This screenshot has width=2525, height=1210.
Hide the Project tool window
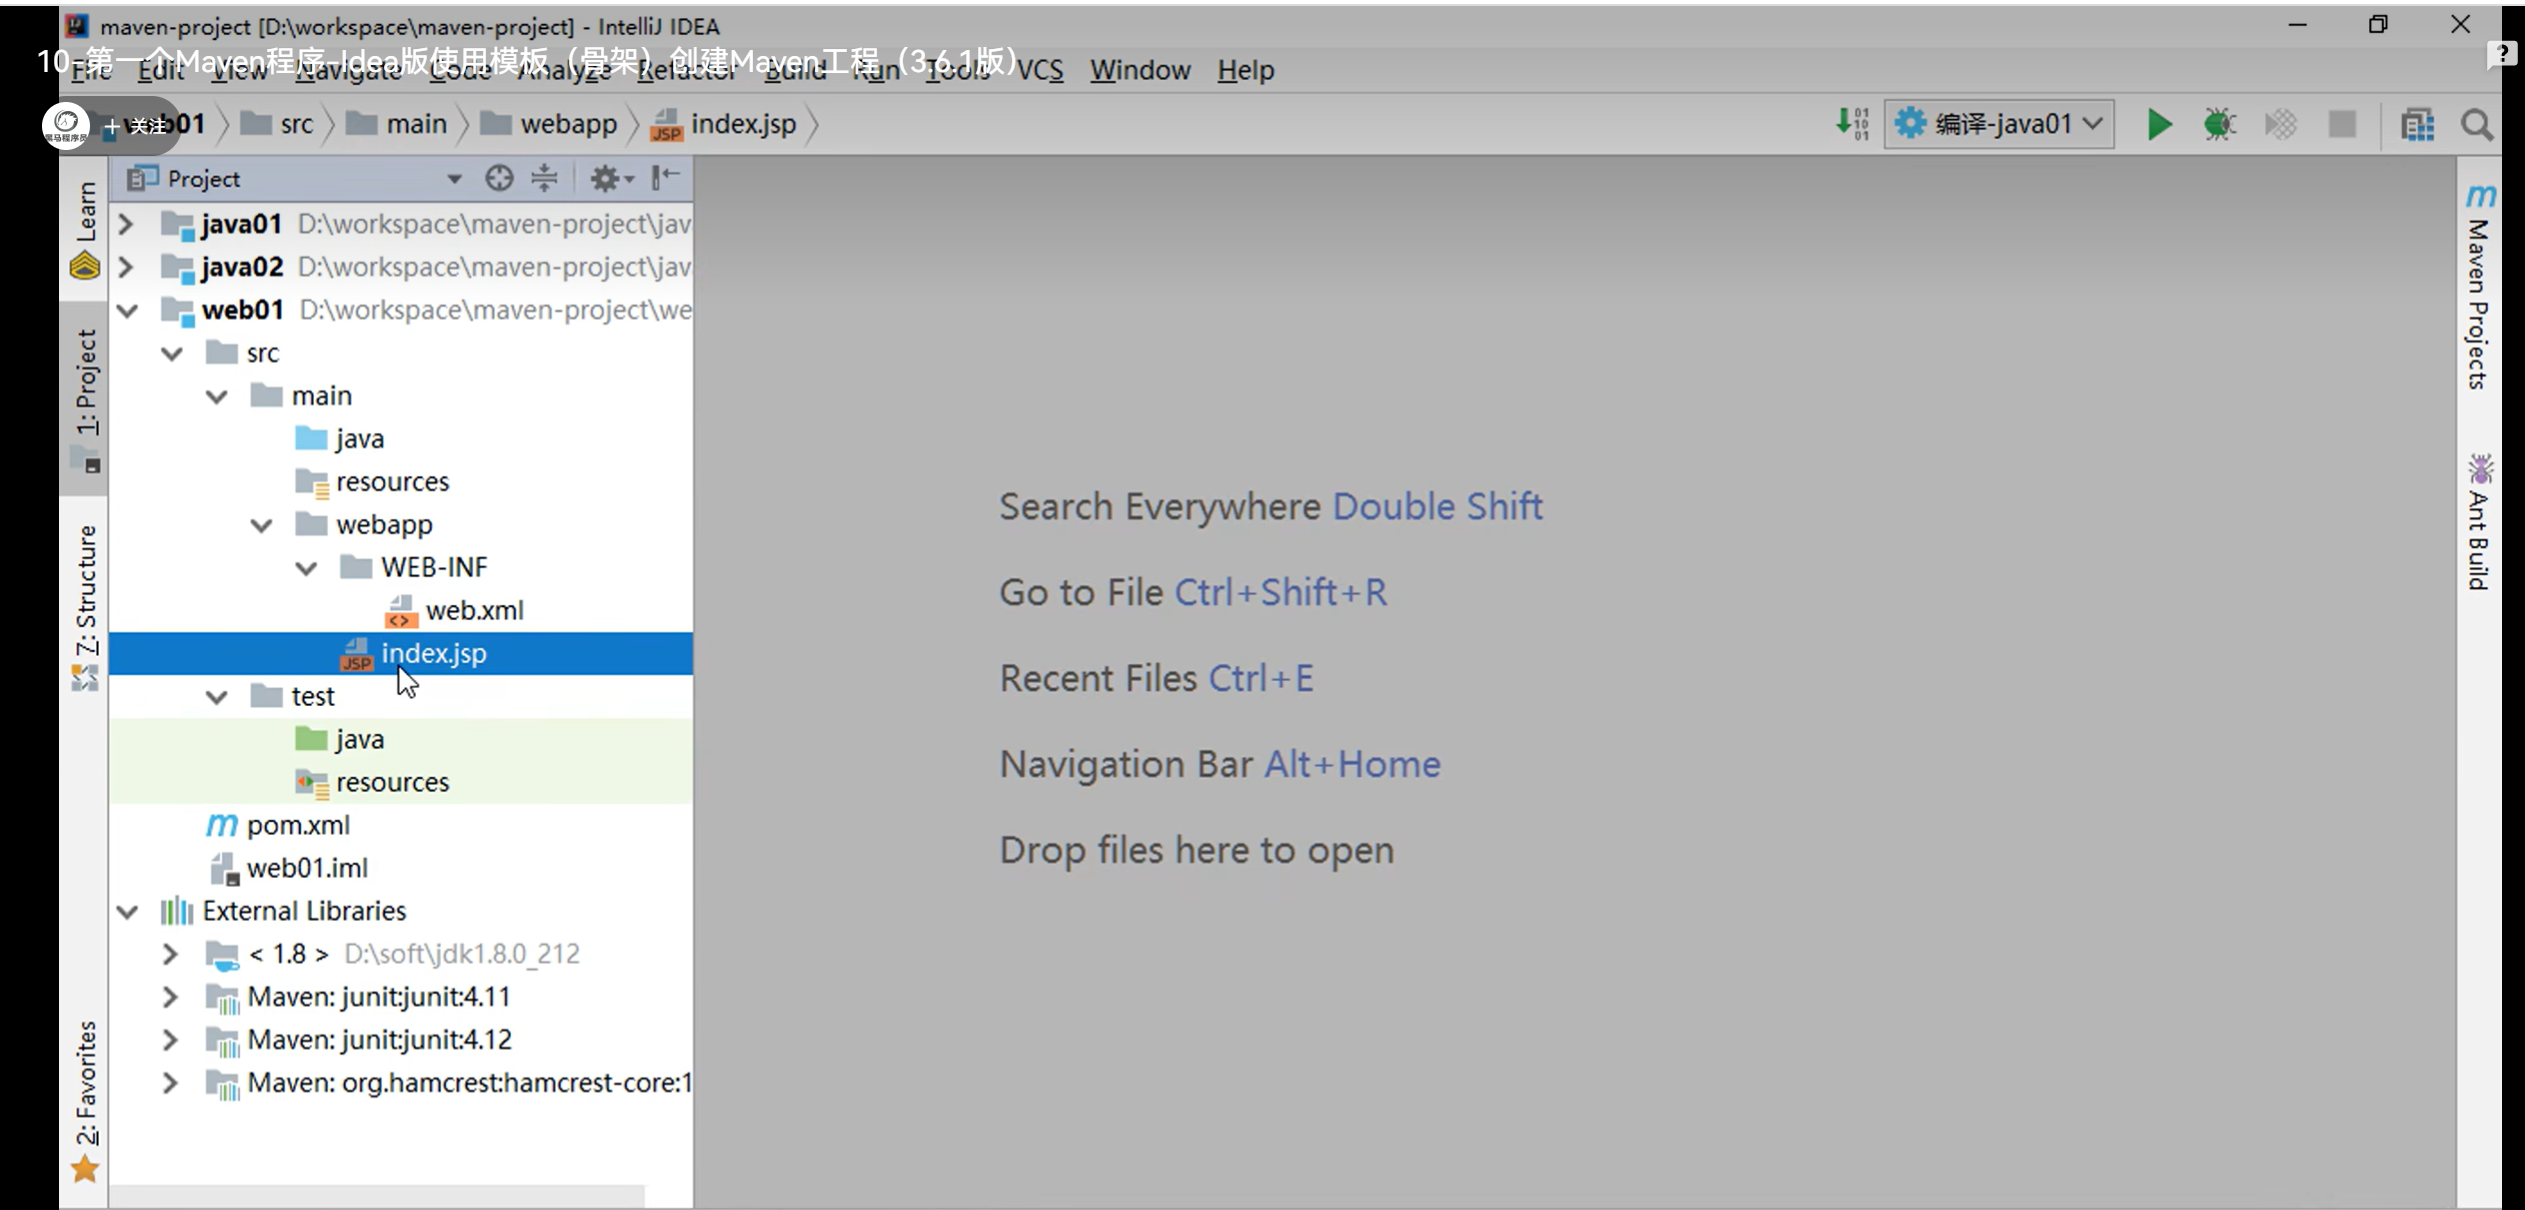coord(665,179)
